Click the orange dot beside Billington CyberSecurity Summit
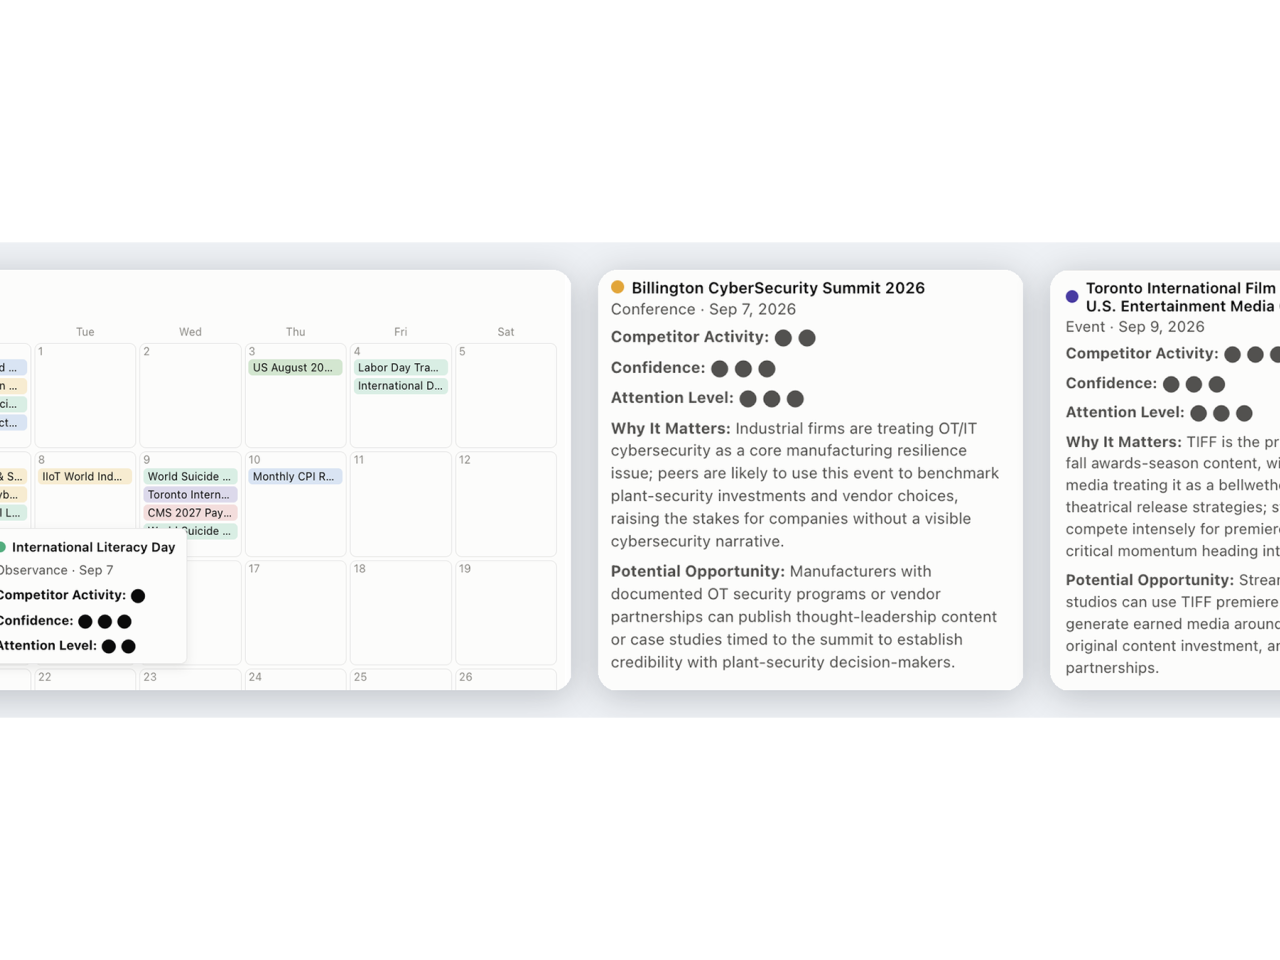 click(x=617, y=287)
